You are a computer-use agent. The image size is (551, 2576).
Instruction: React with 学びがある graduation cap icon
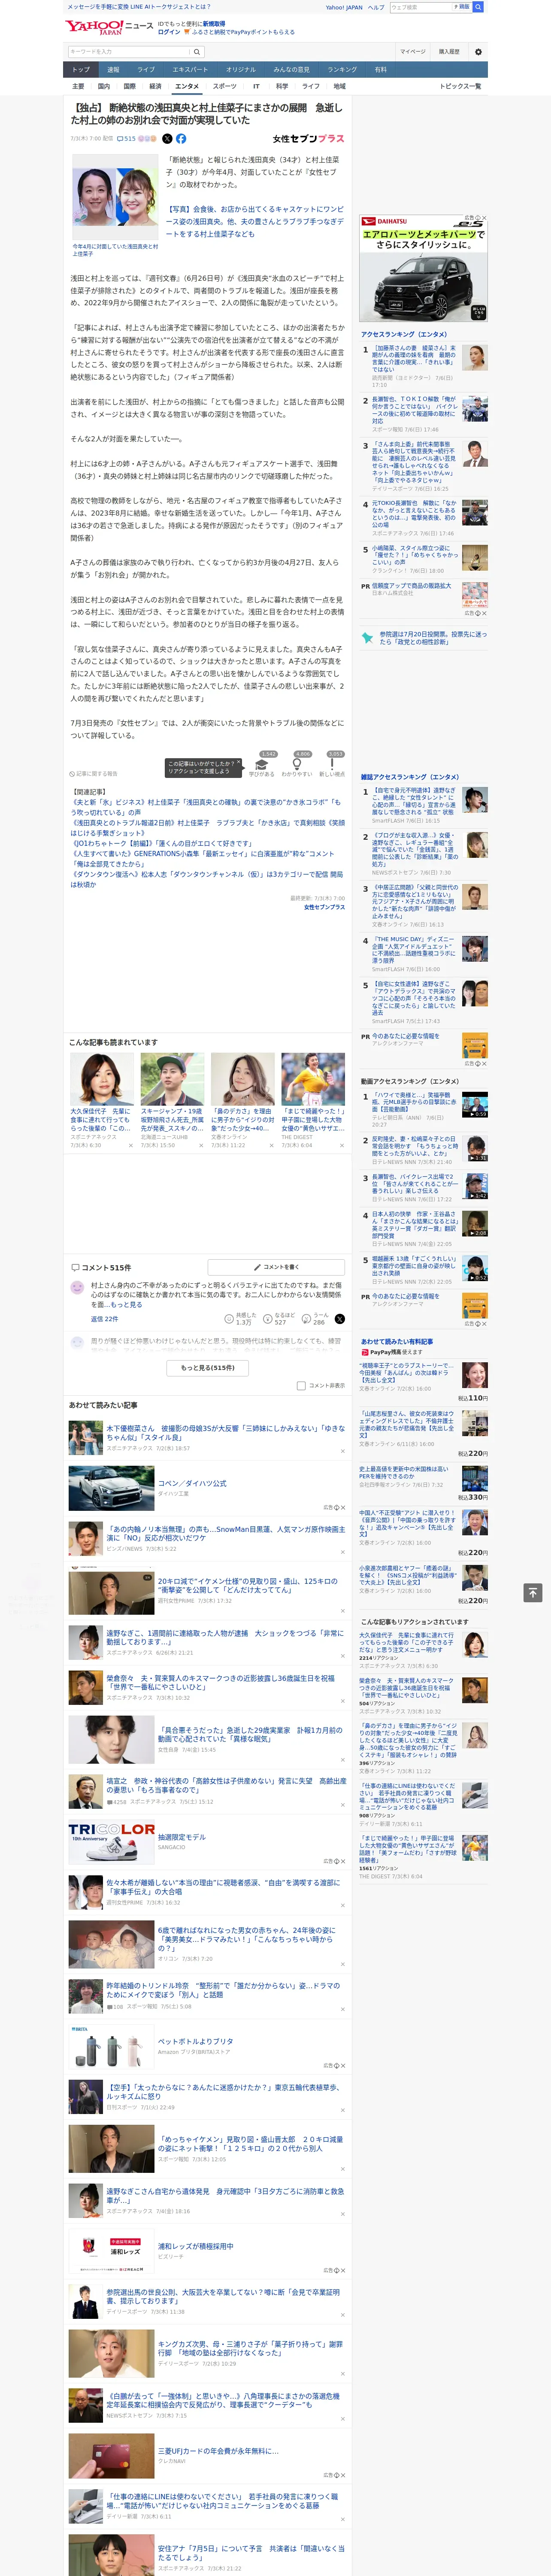[x=262, y=765]
